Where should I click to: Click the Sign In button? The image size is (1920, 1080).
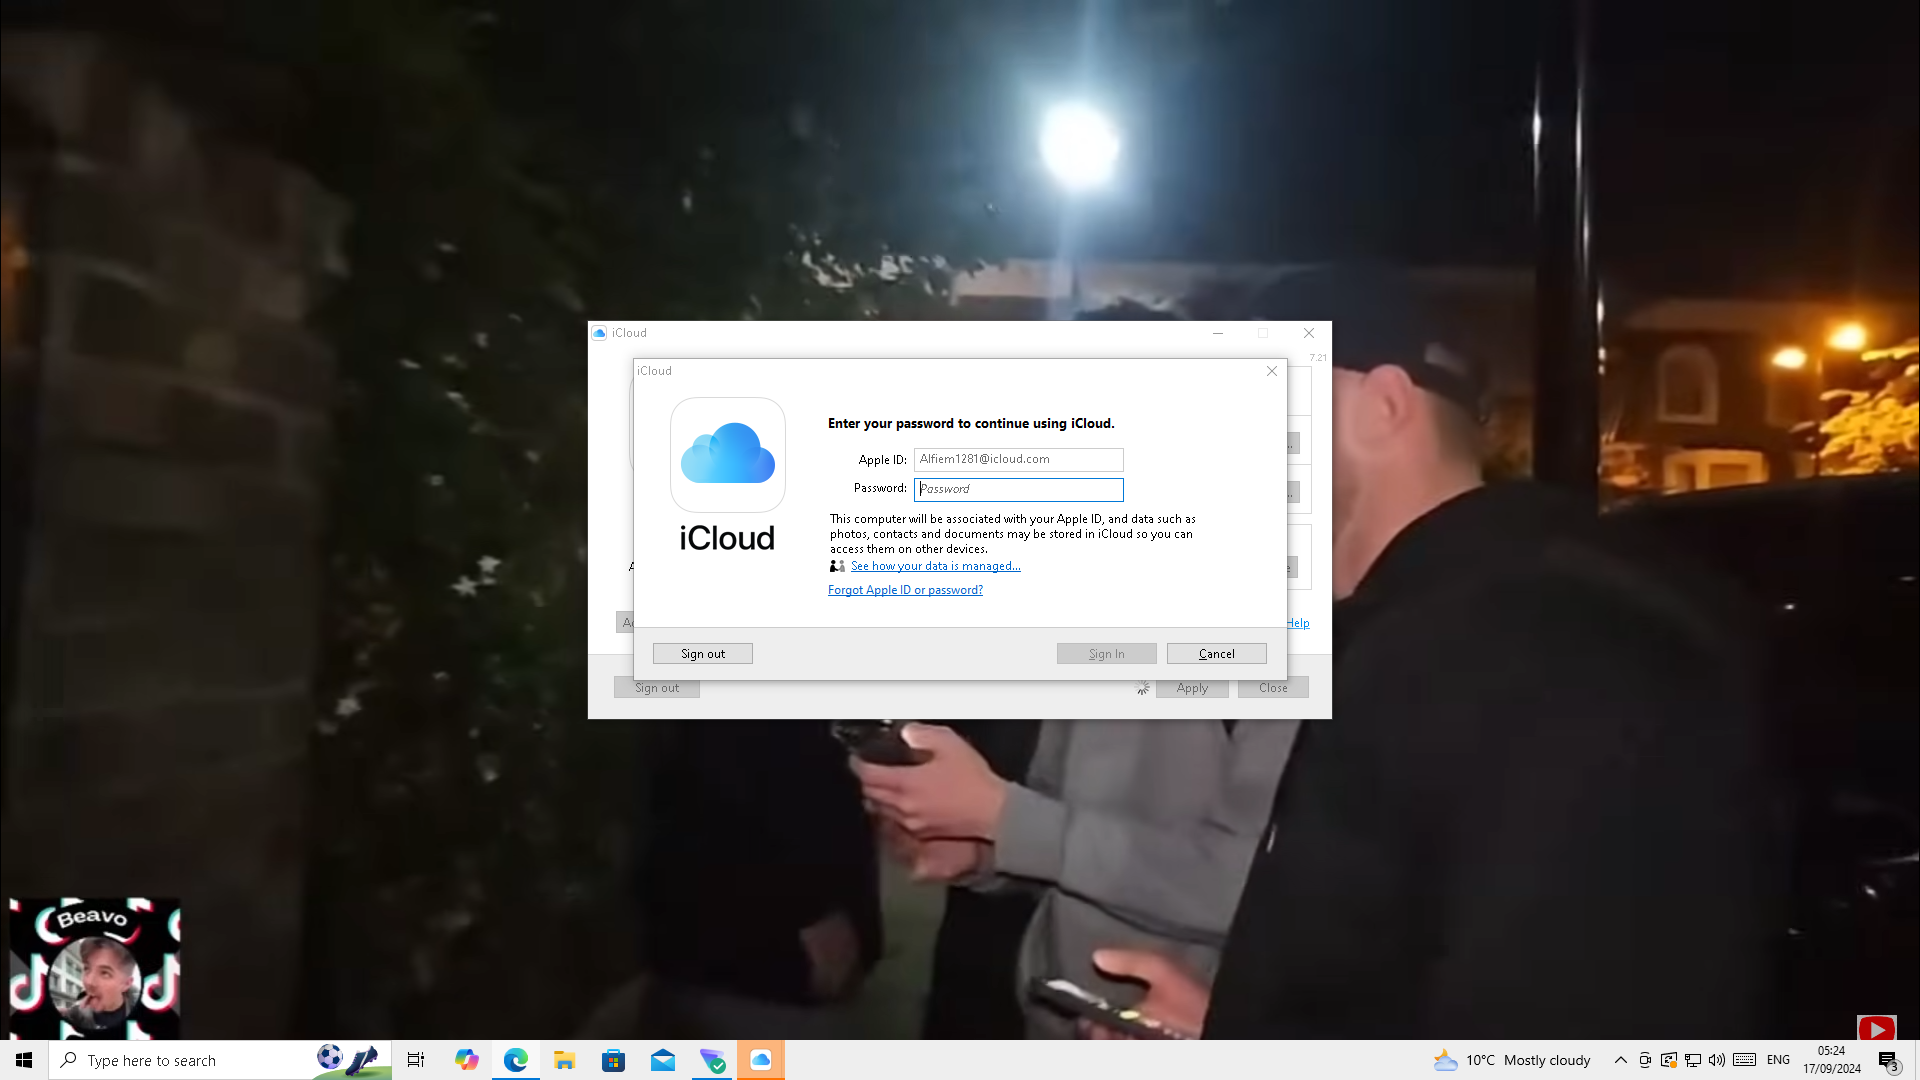(1106, 654)
